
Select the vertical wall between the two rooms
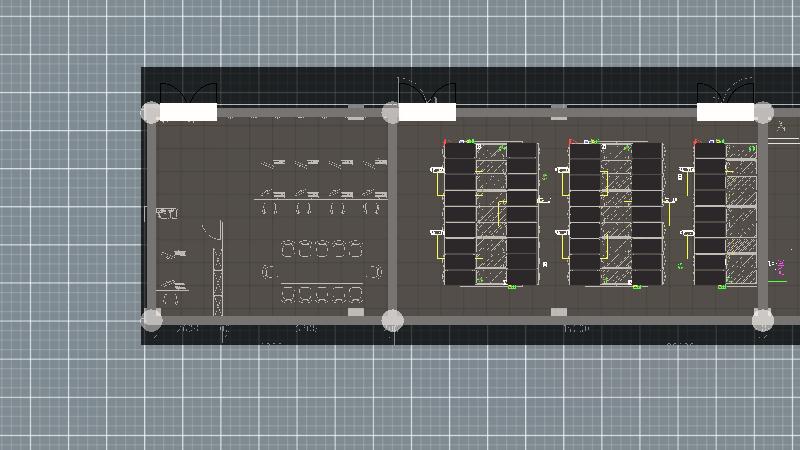click(393, 215)
